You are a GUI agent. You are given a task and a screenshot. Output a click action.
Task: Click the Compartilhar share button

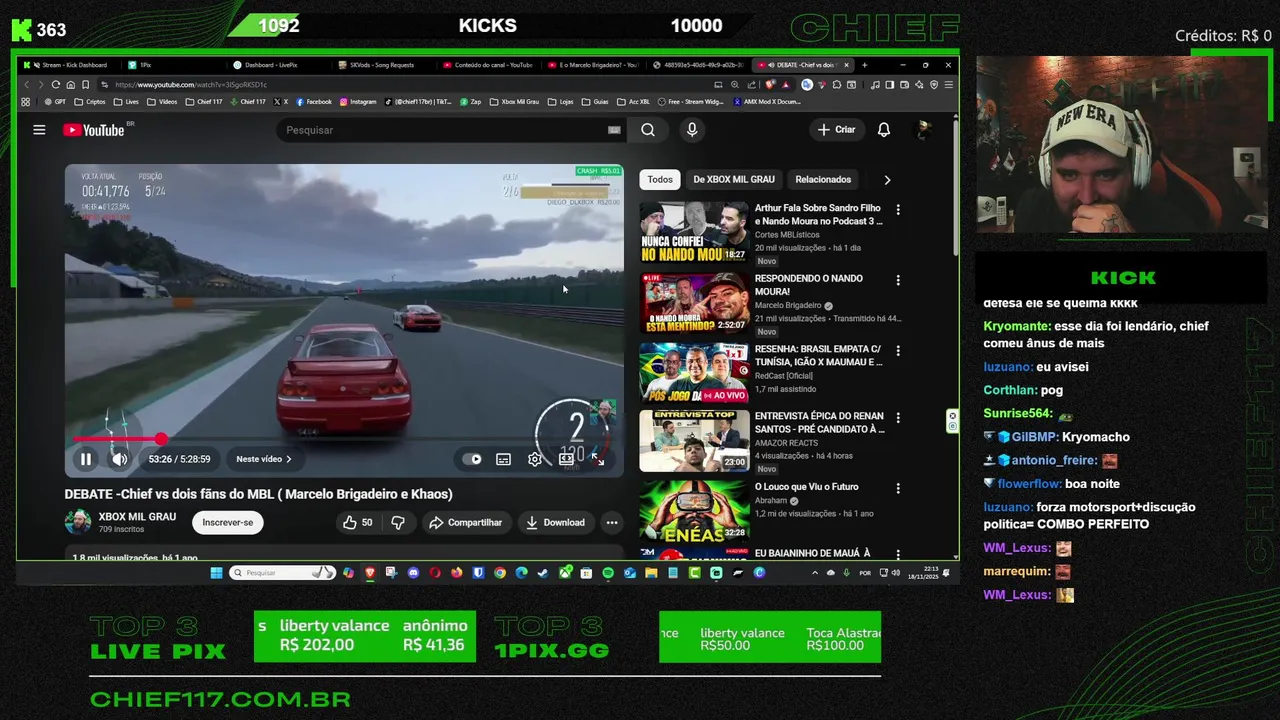pyautogui.click(x=465, y=522)
